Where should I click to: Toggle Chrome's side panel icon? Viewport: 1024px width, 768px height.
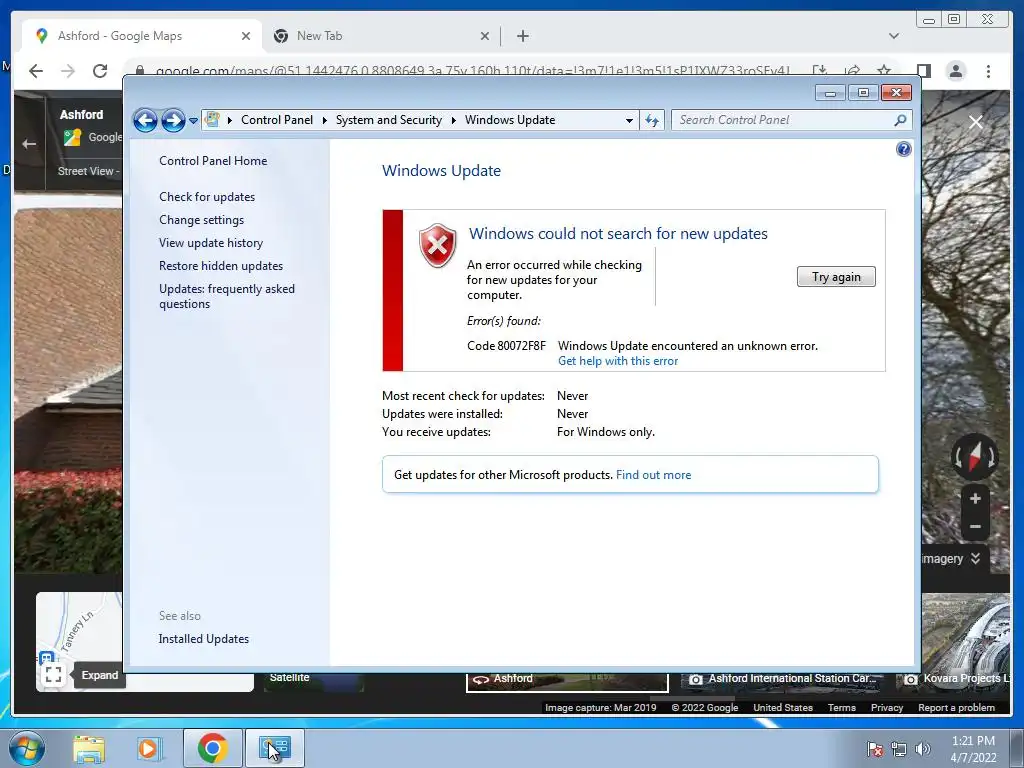(923, 71)
